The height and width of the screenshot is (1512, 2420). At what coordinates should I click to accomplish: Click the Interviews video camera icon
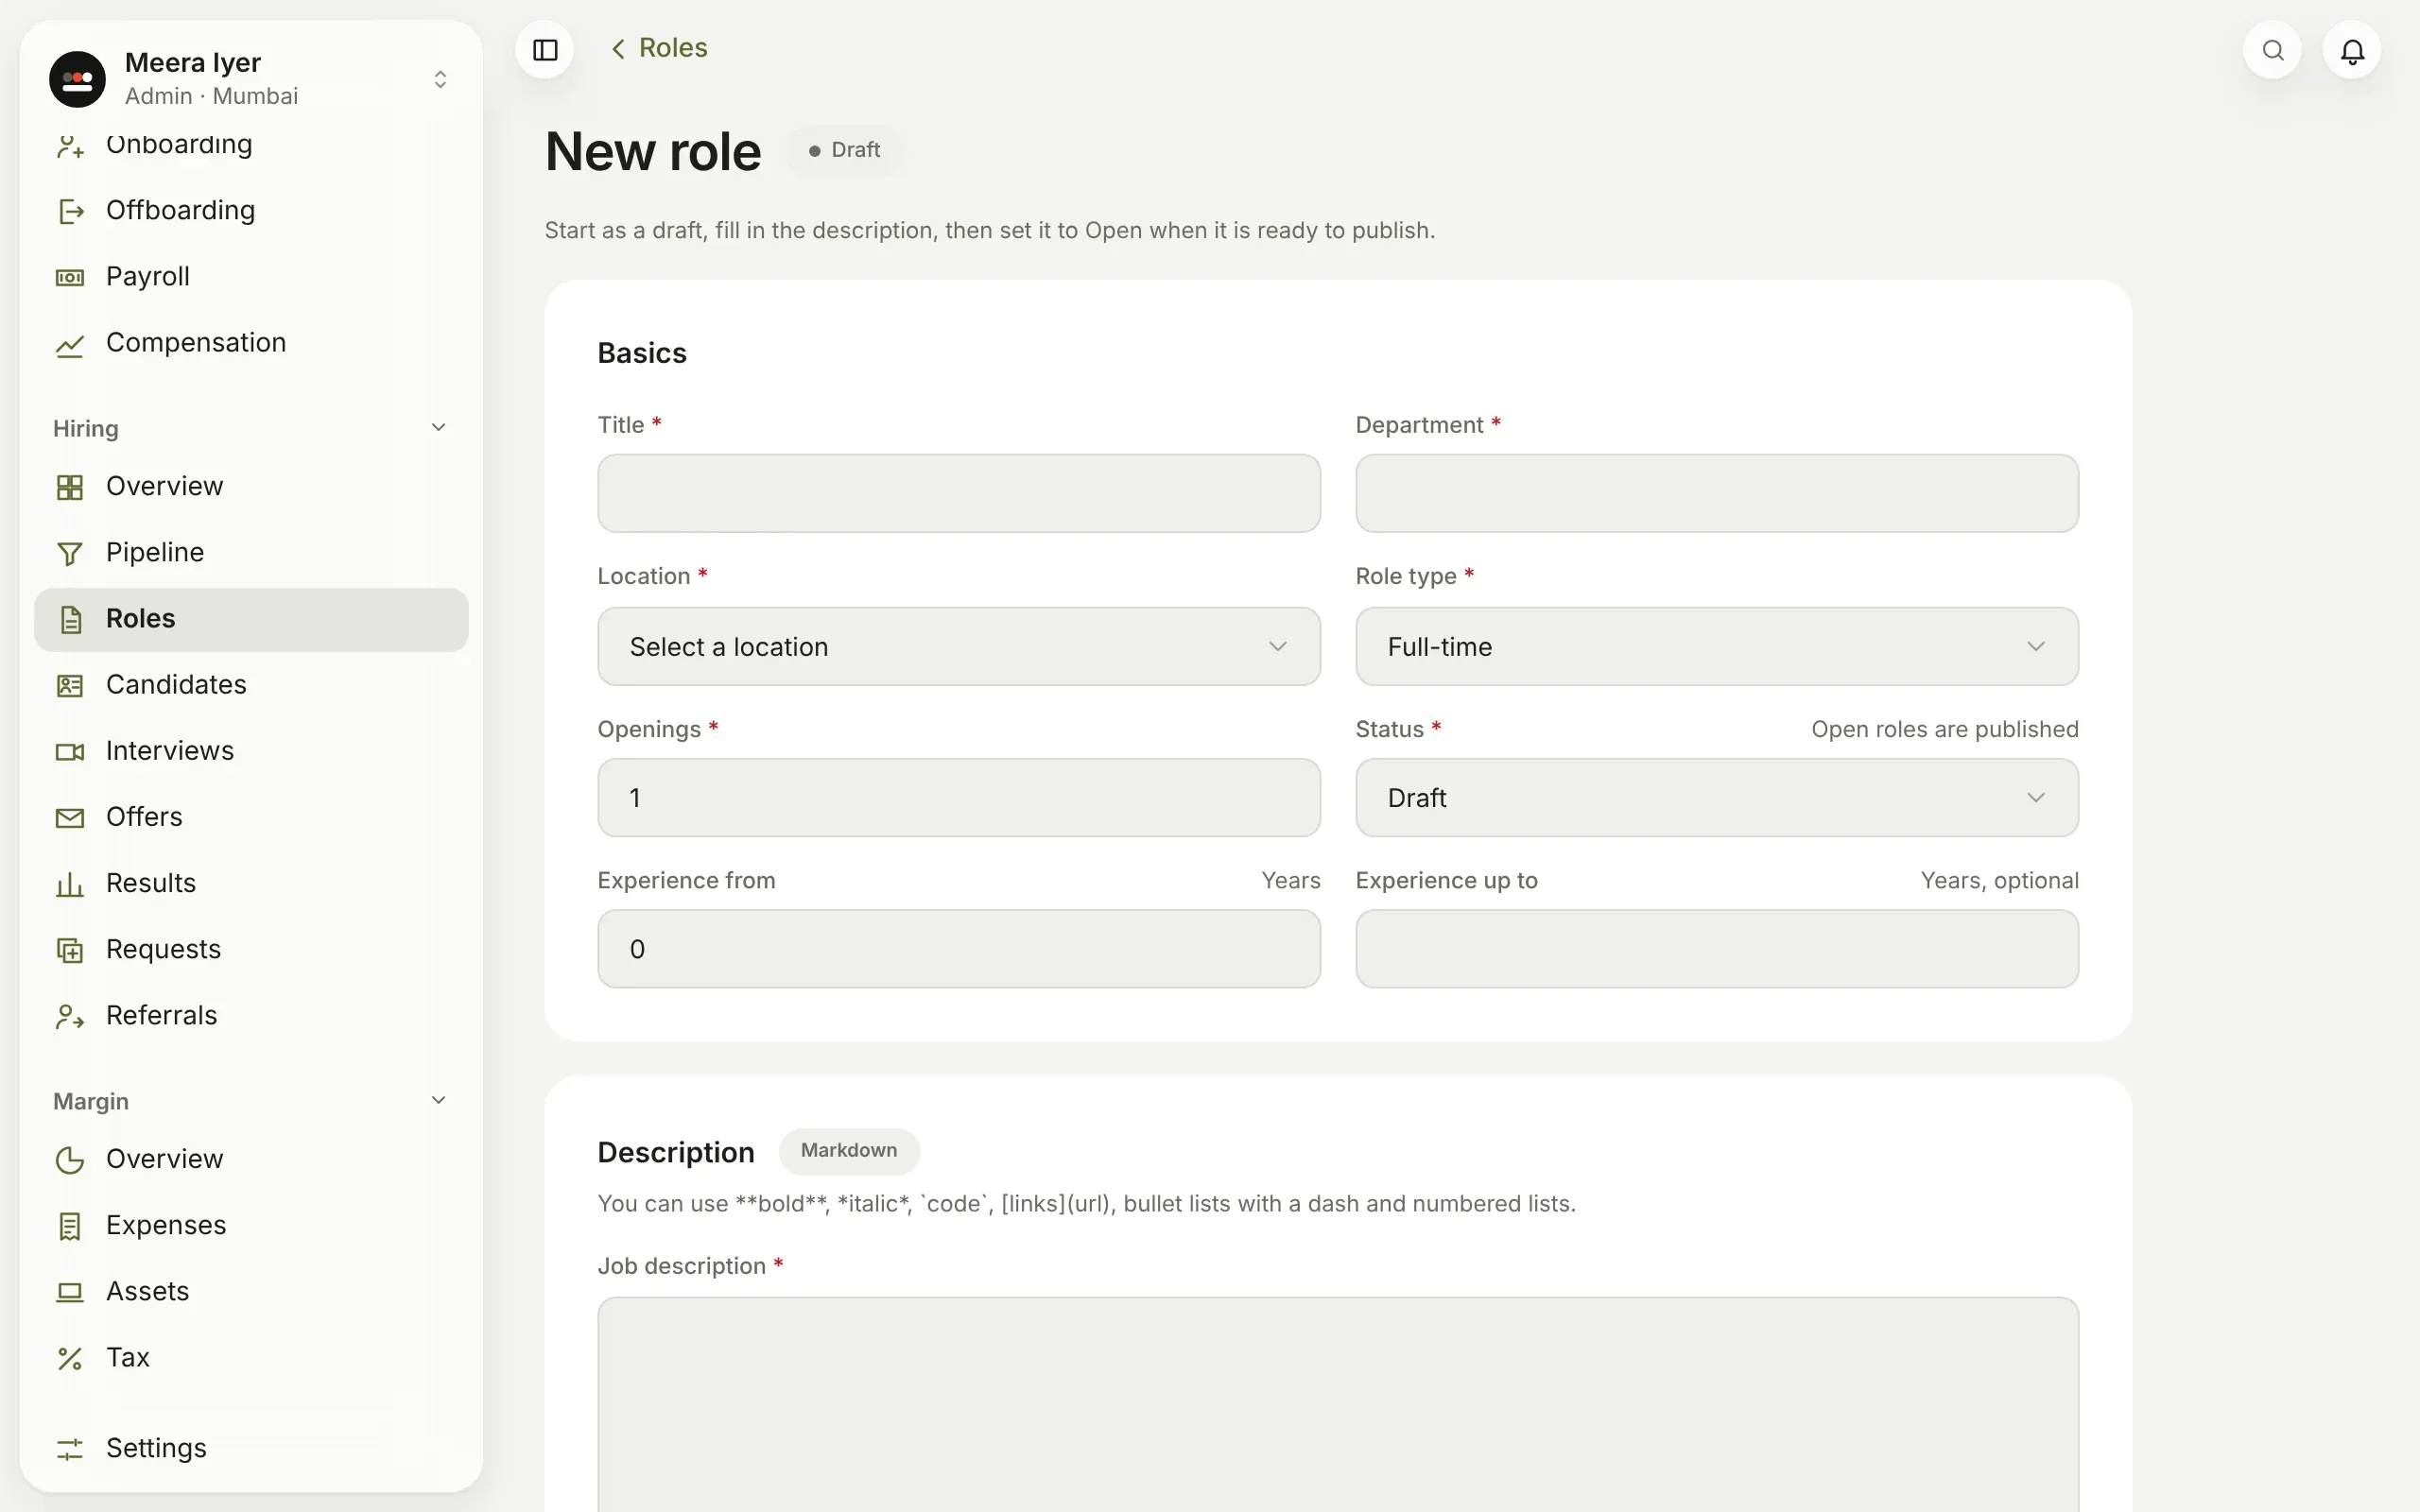tap(70, 751)
